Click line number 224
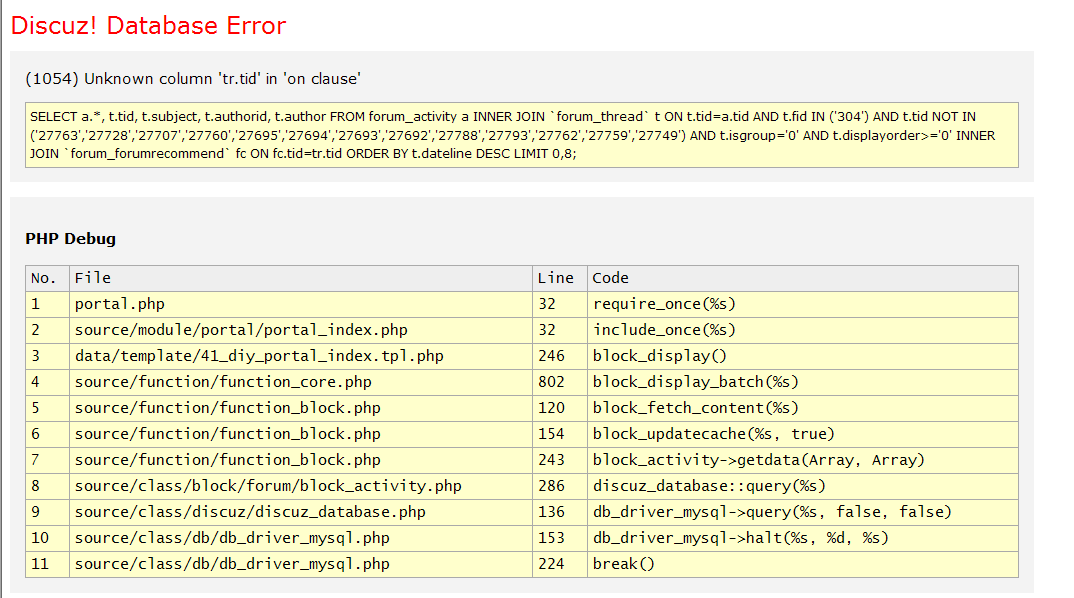 tap(560, 564)
